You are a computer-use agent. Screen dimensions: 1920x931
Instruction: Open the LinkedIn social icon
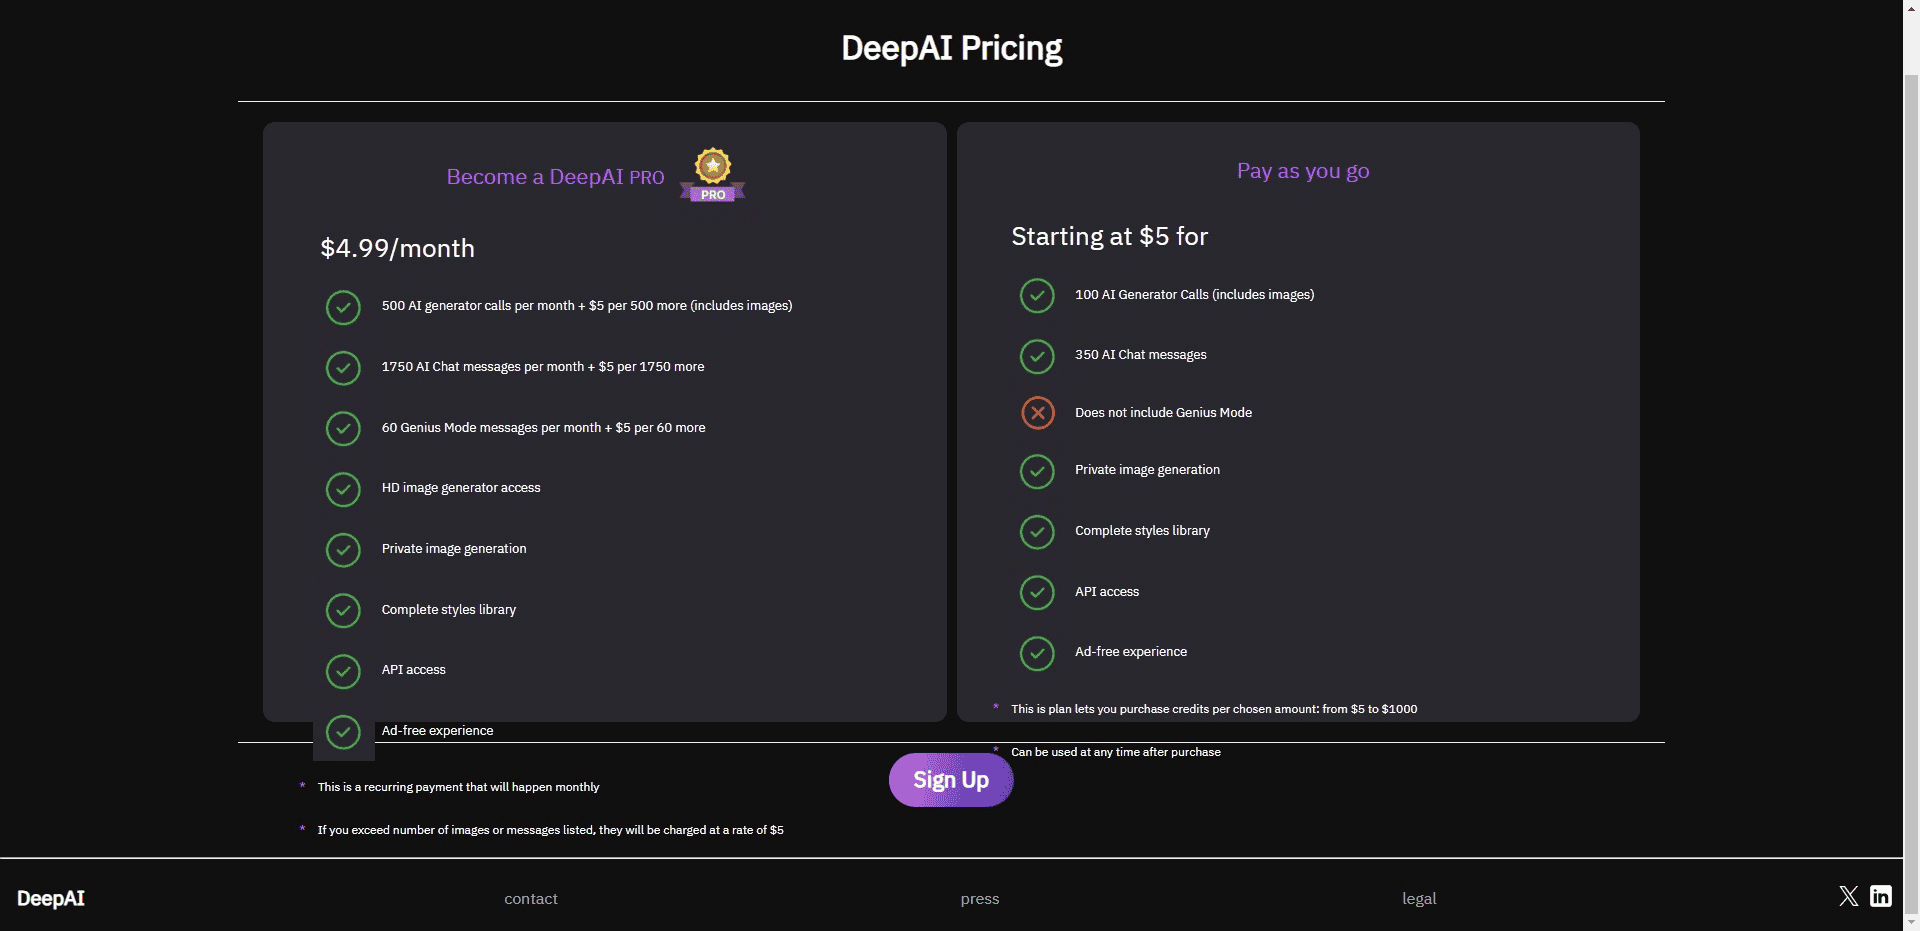coord(1881,896)
